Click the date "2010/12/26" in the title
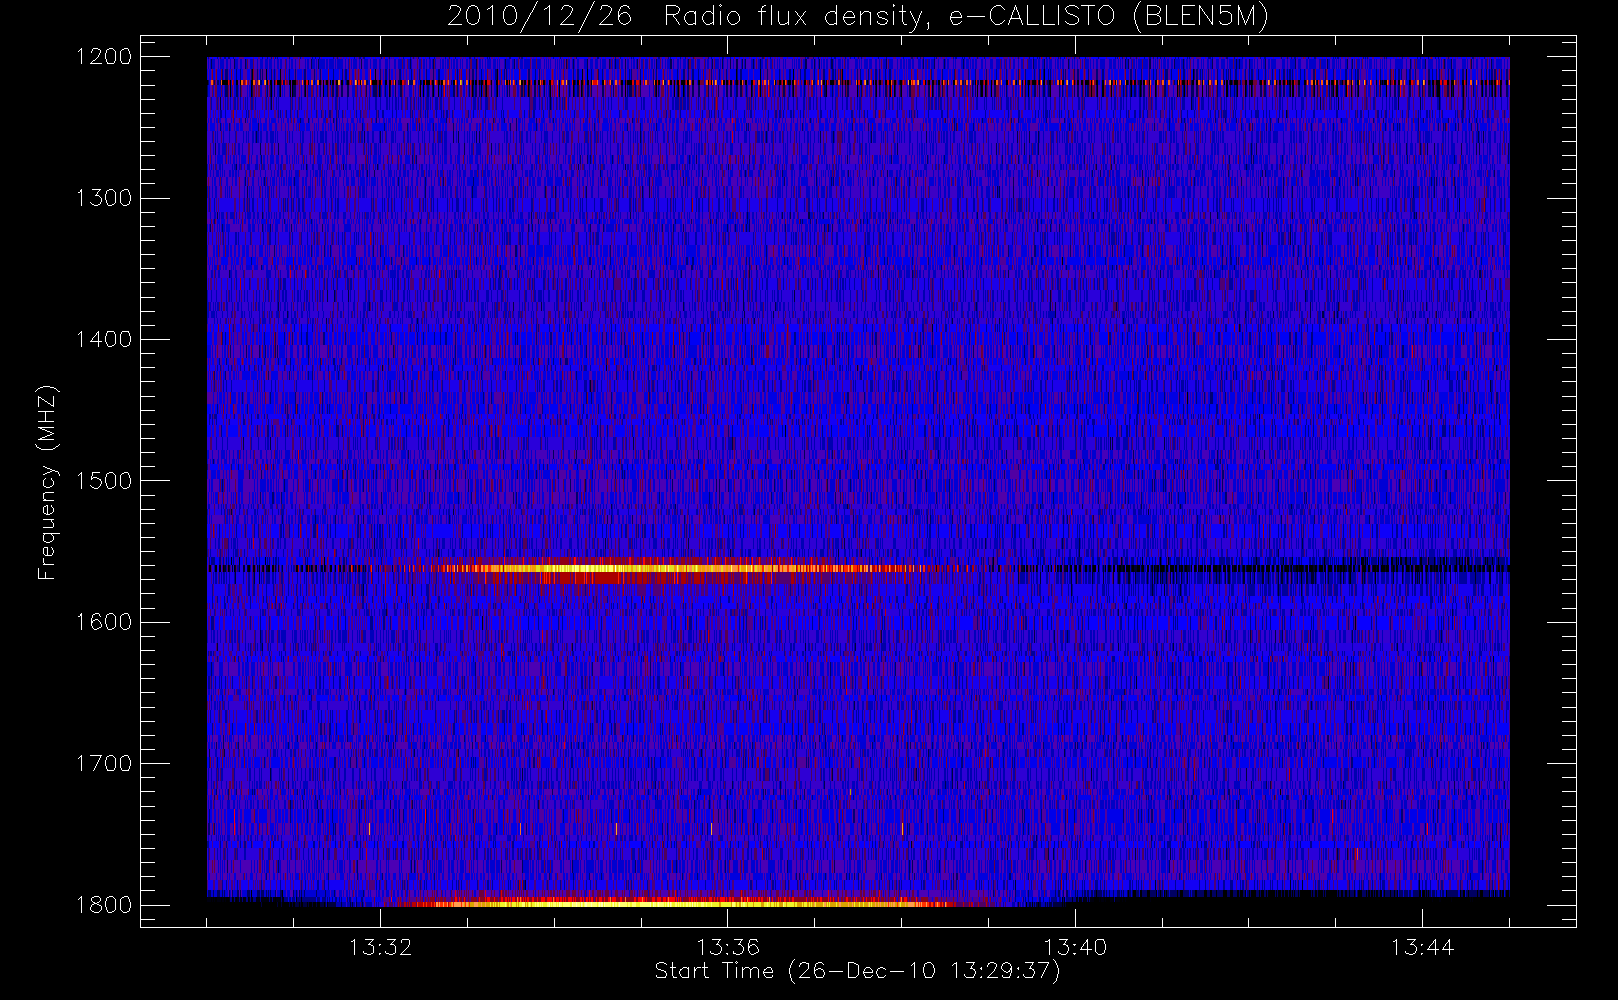1618x1000 pixels. tap(539, 17)
